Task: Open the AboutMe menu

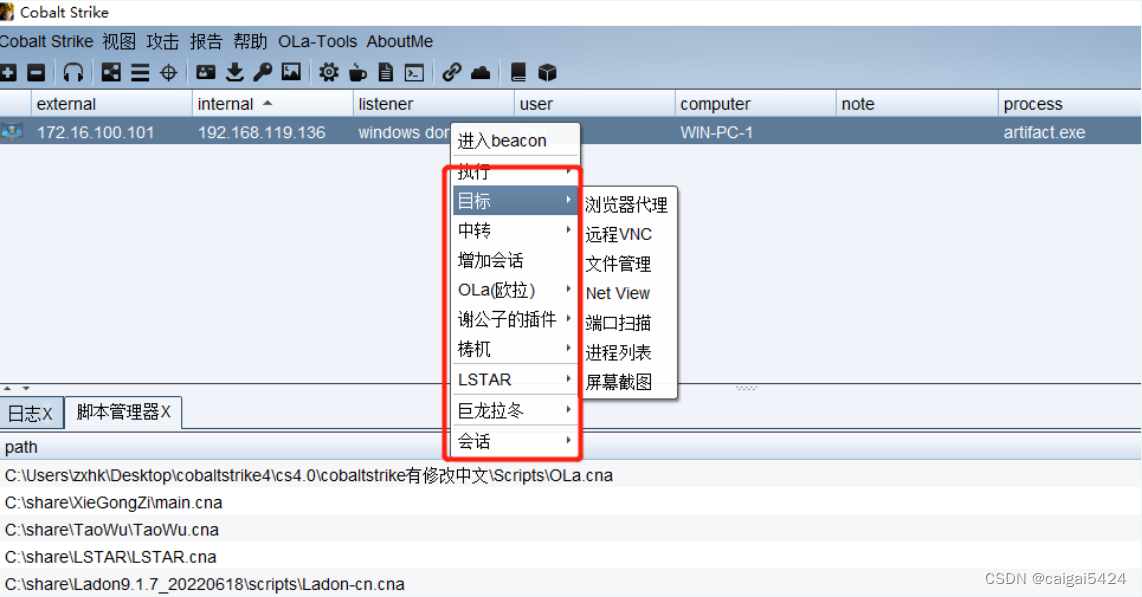Action: 400,41
